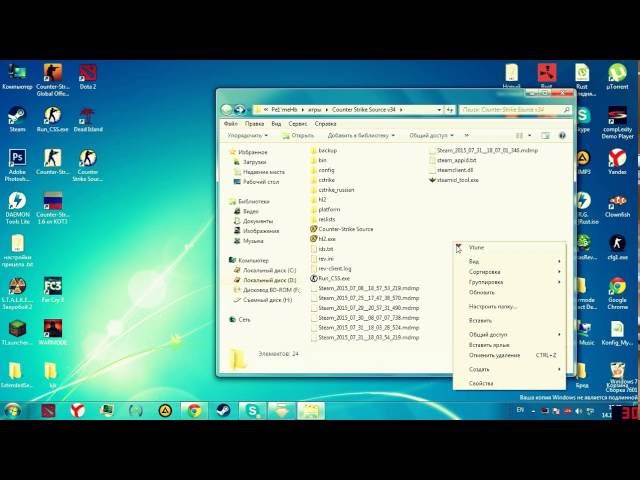The height and width of the screenshot is (480, 640).
Task: Open the Справка menu
Action: pyautogui.click(x=325, y=124)
